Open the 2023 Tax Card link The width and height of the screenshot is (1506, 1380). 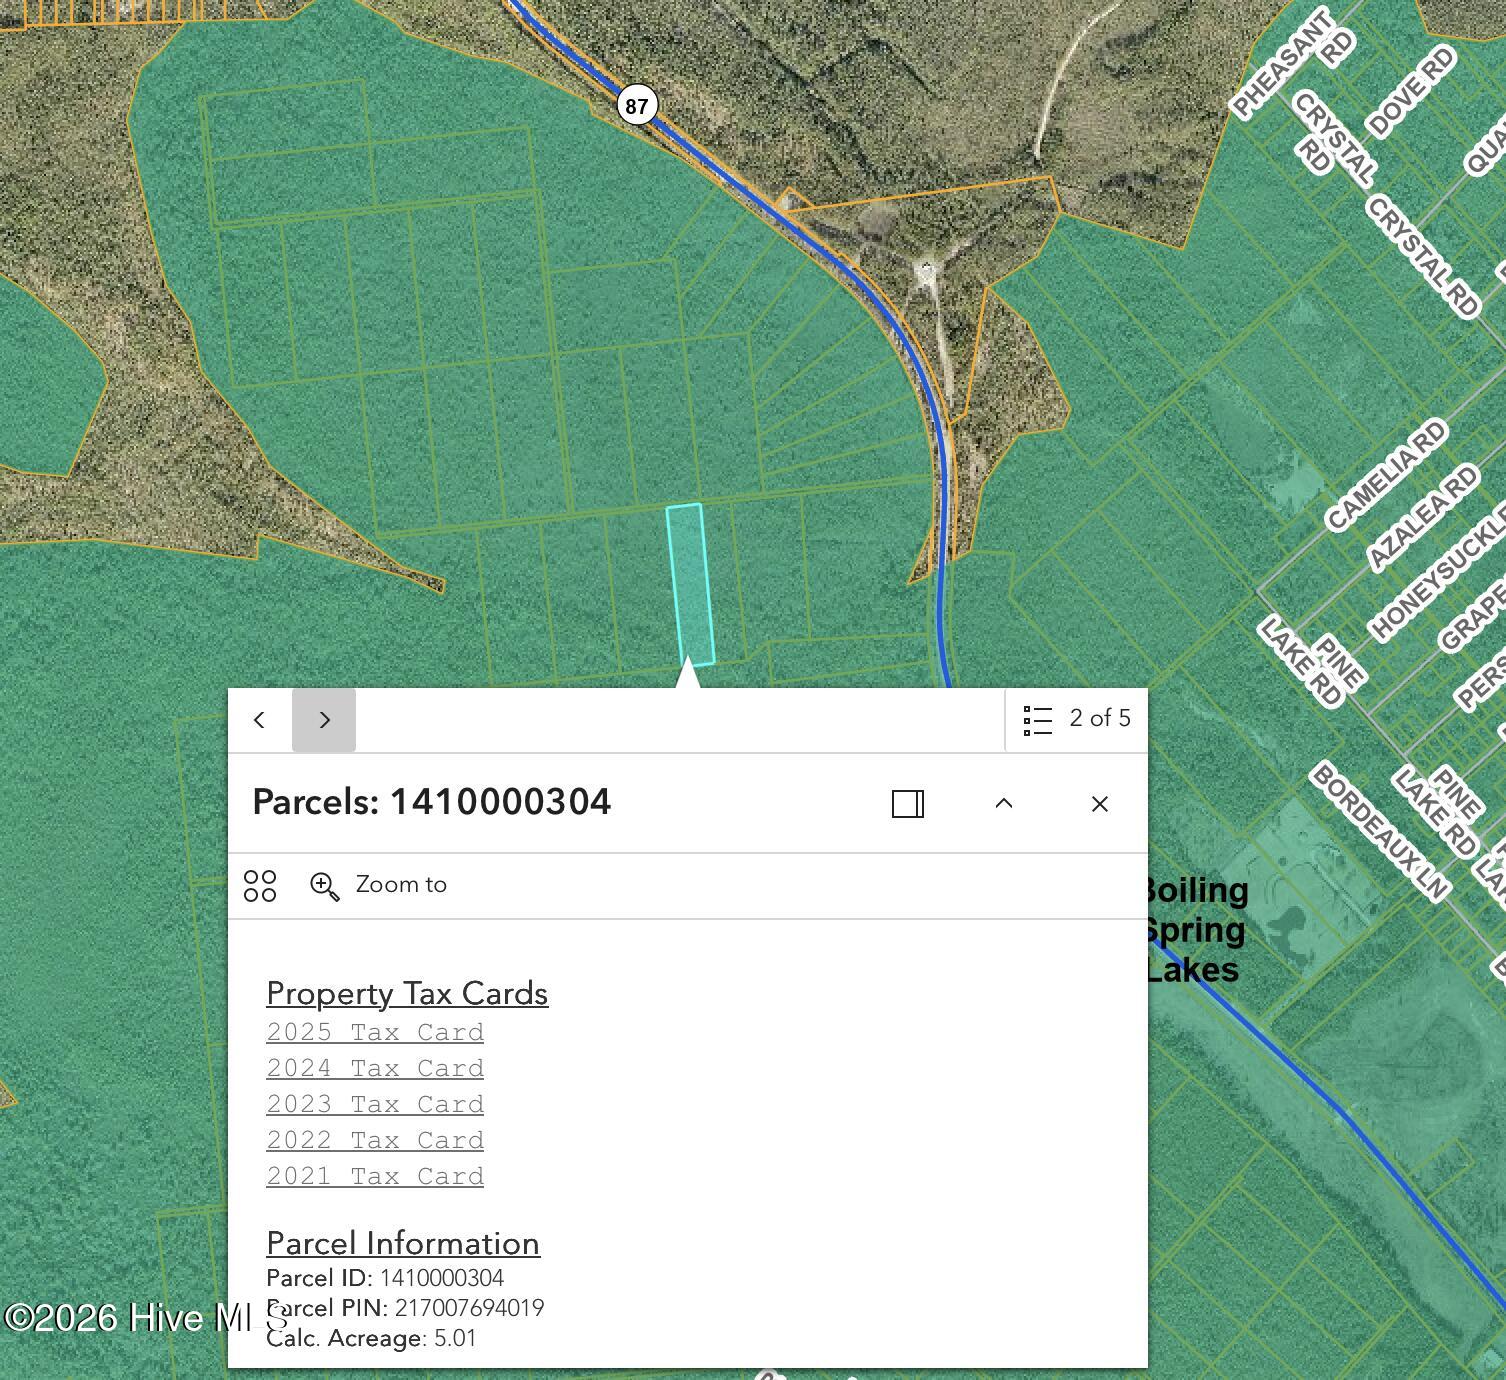pyautogui.click(x=375, y=1104)
